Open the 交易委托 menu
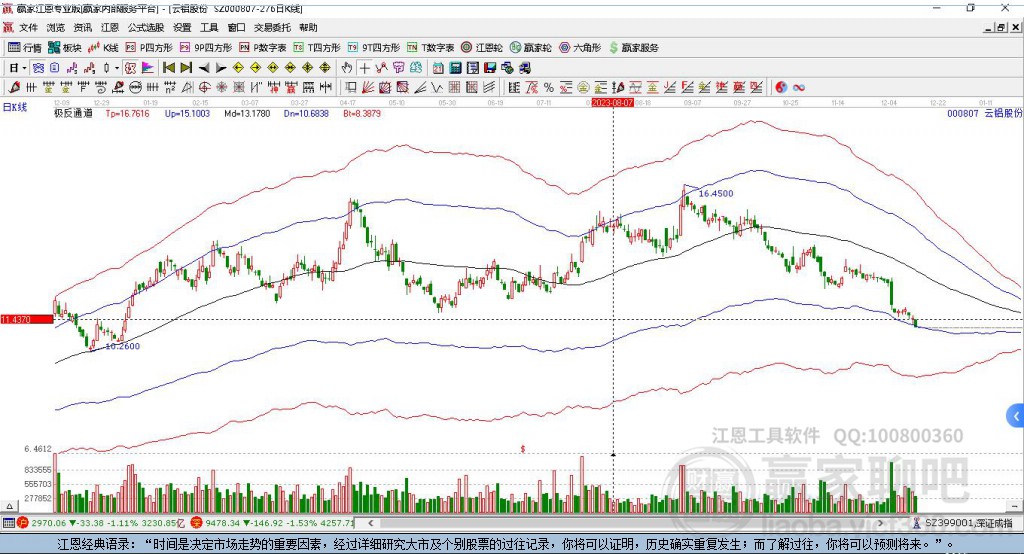1024x554 pixels. (x=272, y=27)
